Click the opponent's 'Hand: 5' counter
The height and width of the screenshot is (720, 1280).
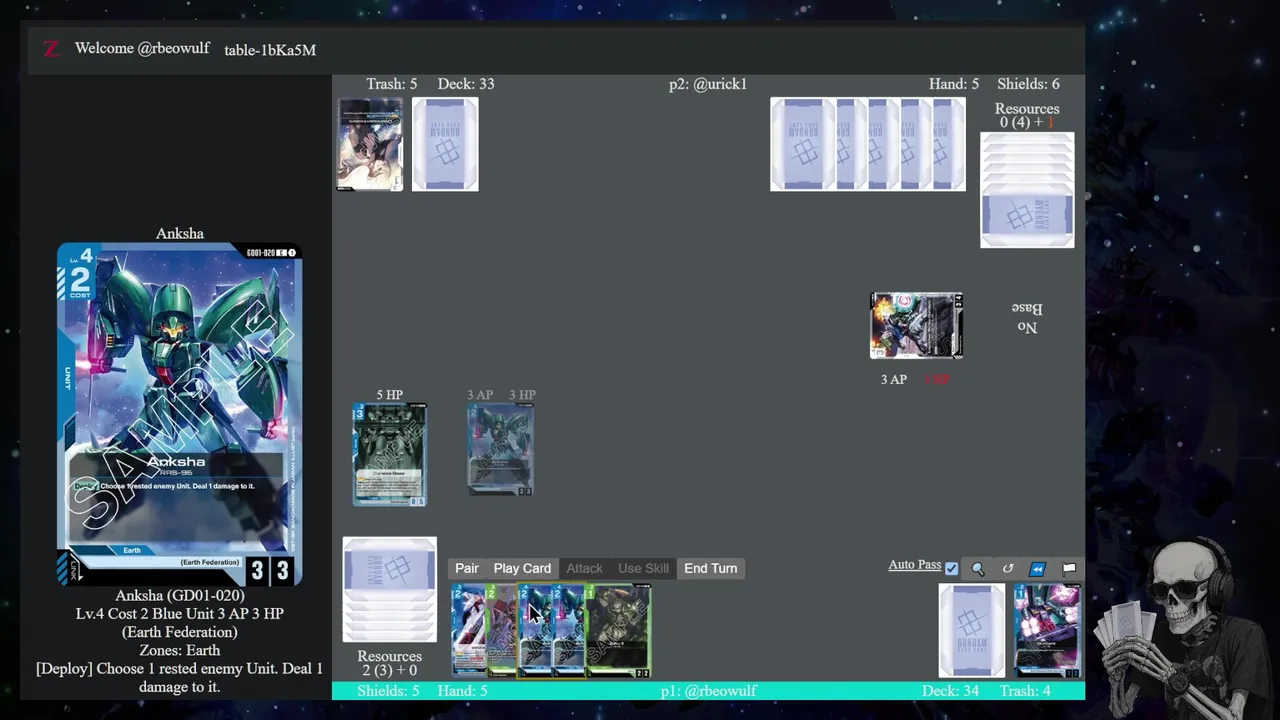pos(954,84)
